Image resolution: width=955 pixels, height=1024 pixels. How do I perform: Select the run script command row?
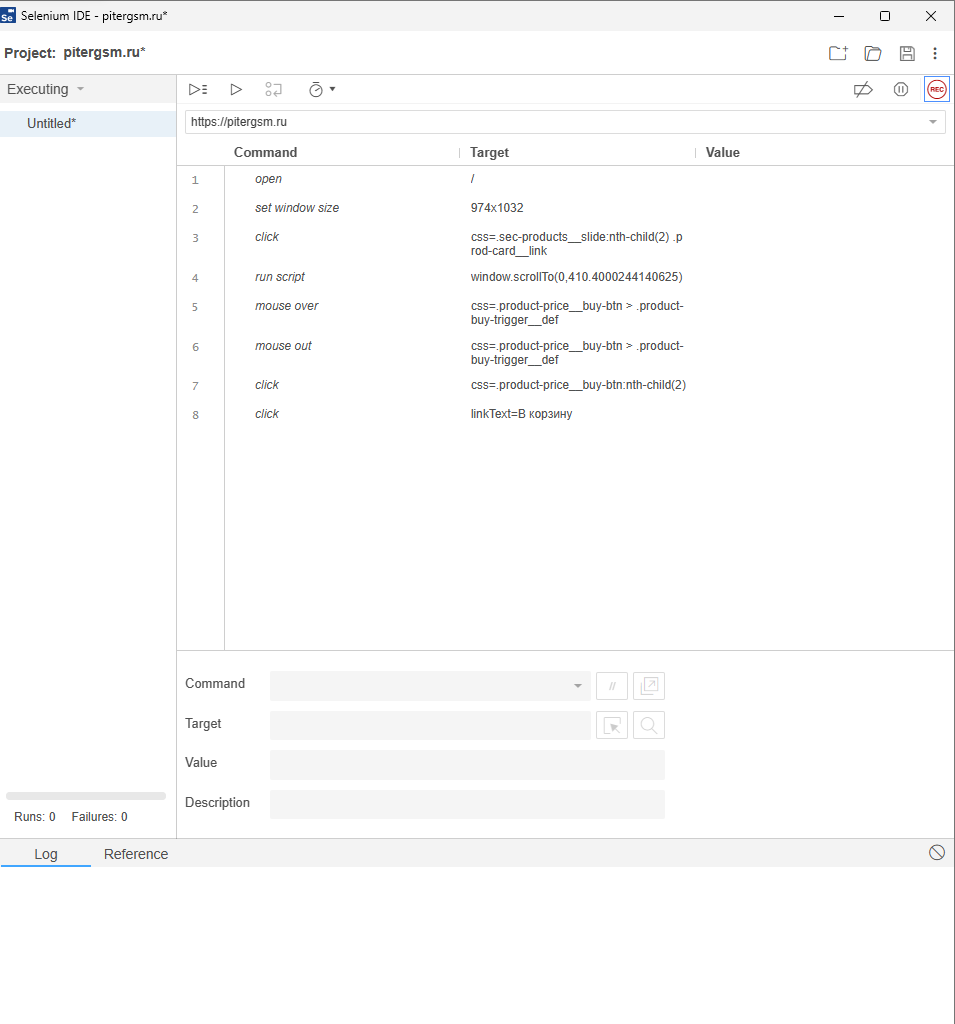coord(565,277)
